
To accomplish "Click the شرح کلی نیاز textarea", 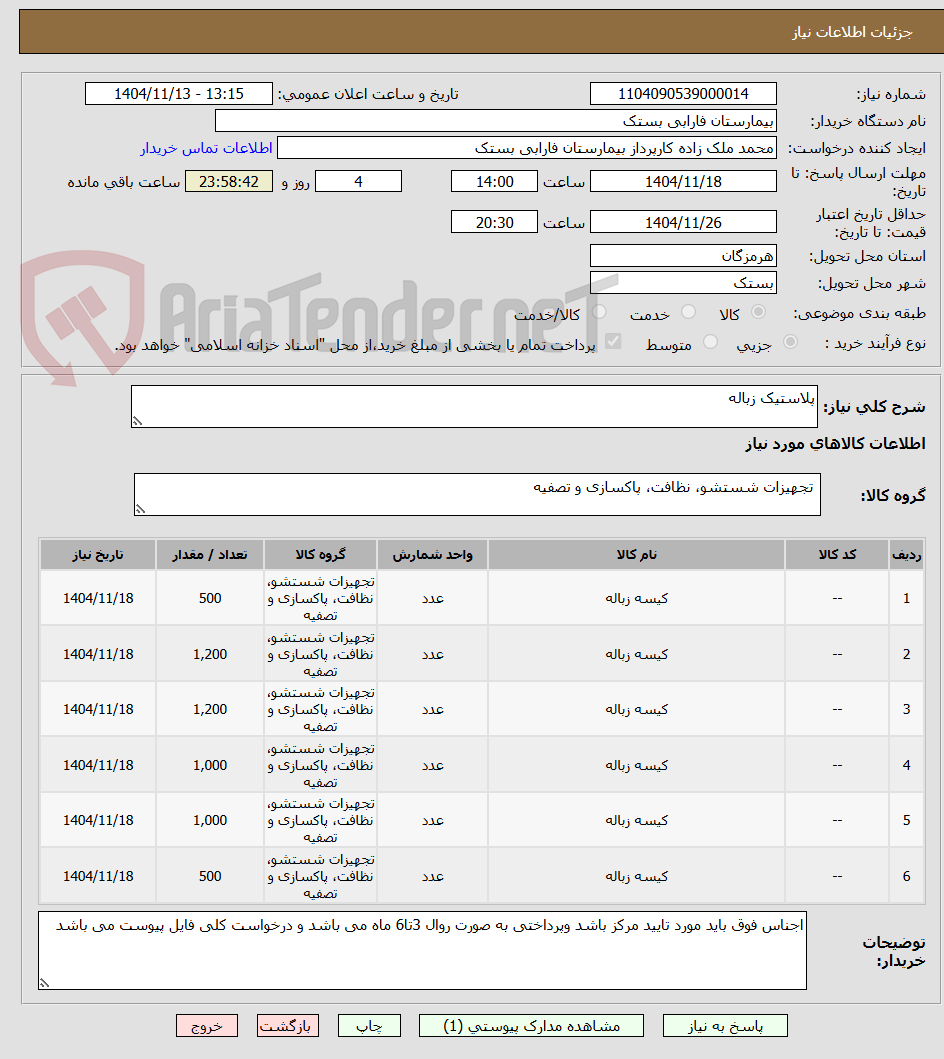I will pos(474,407).
